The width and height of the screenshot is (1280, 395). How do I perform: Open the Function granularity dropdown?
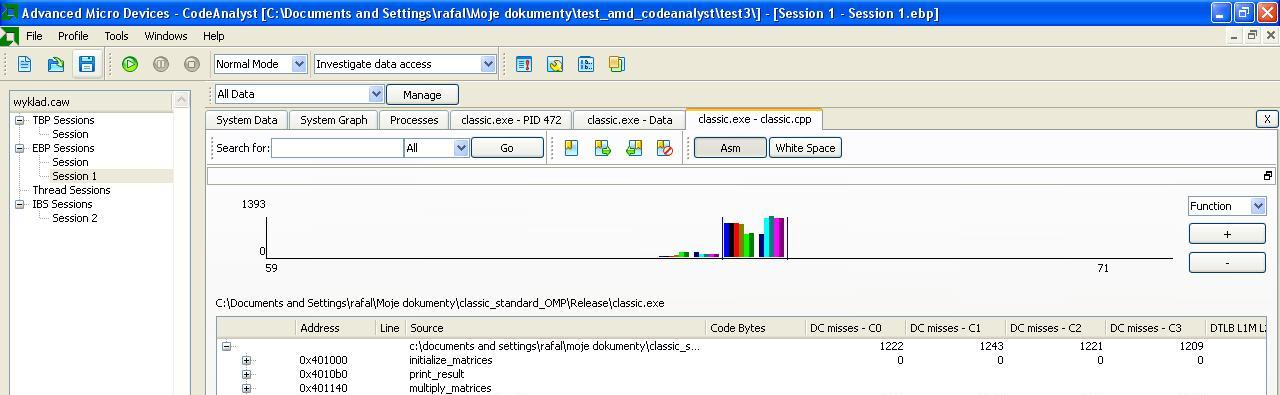coord(1228,206)
